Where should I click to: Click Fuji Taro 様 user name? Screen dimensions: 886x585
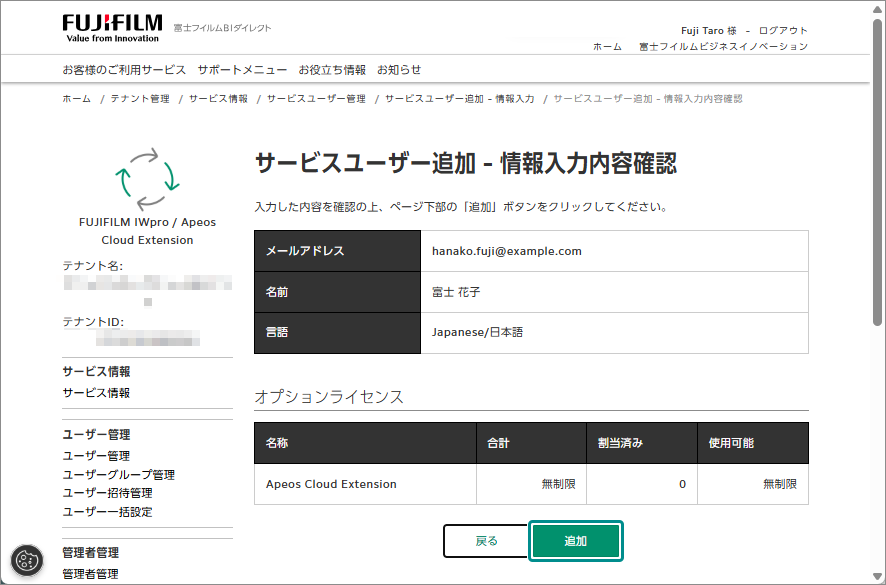point(709,31)
